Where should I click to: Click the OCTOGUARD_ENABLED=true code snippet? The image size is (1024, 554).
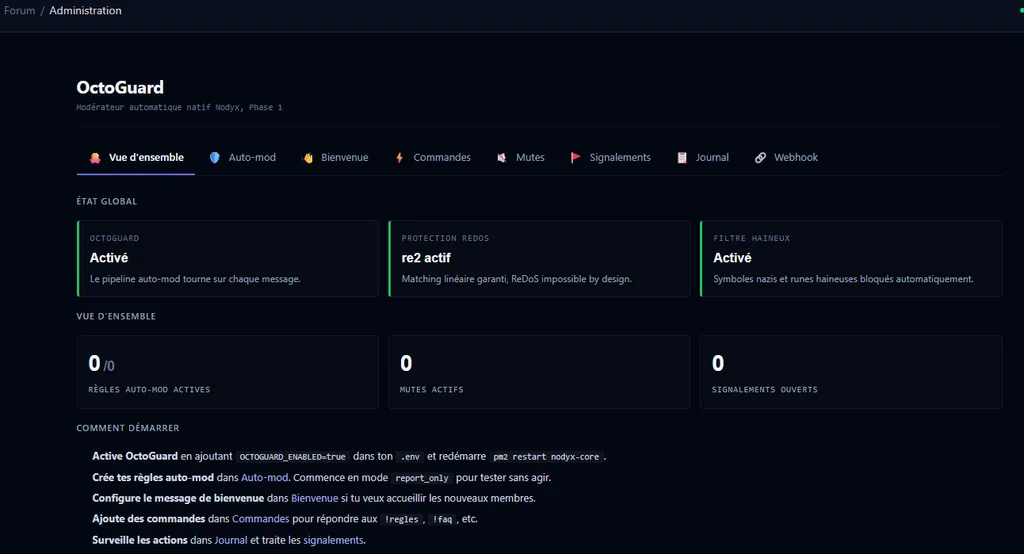(293, 457)
